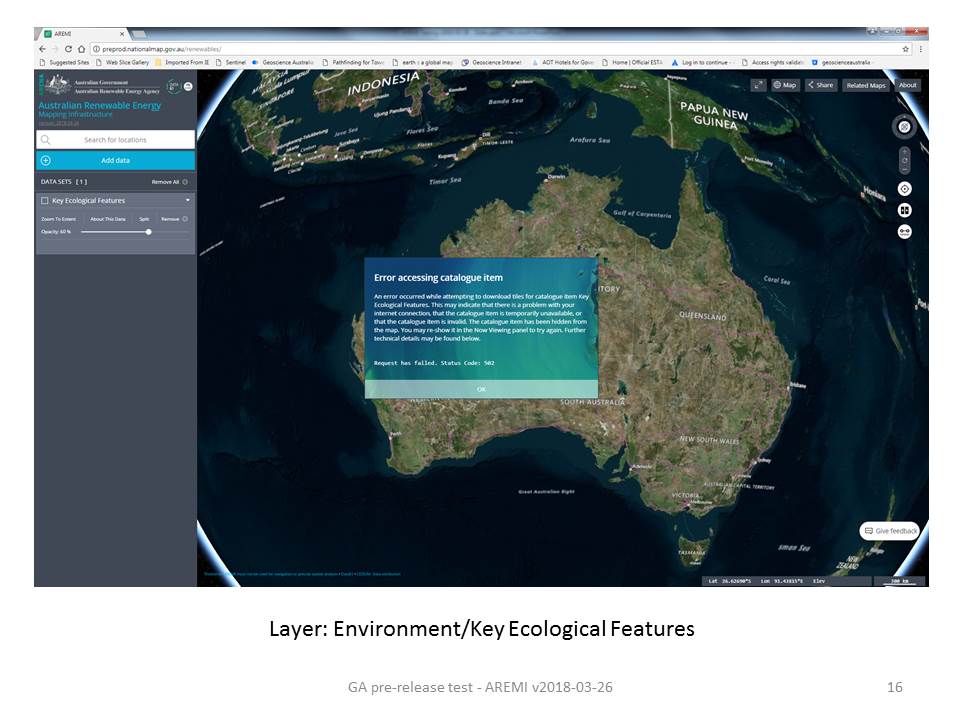Close the AREMI browser tab

[x=122, y=34]
